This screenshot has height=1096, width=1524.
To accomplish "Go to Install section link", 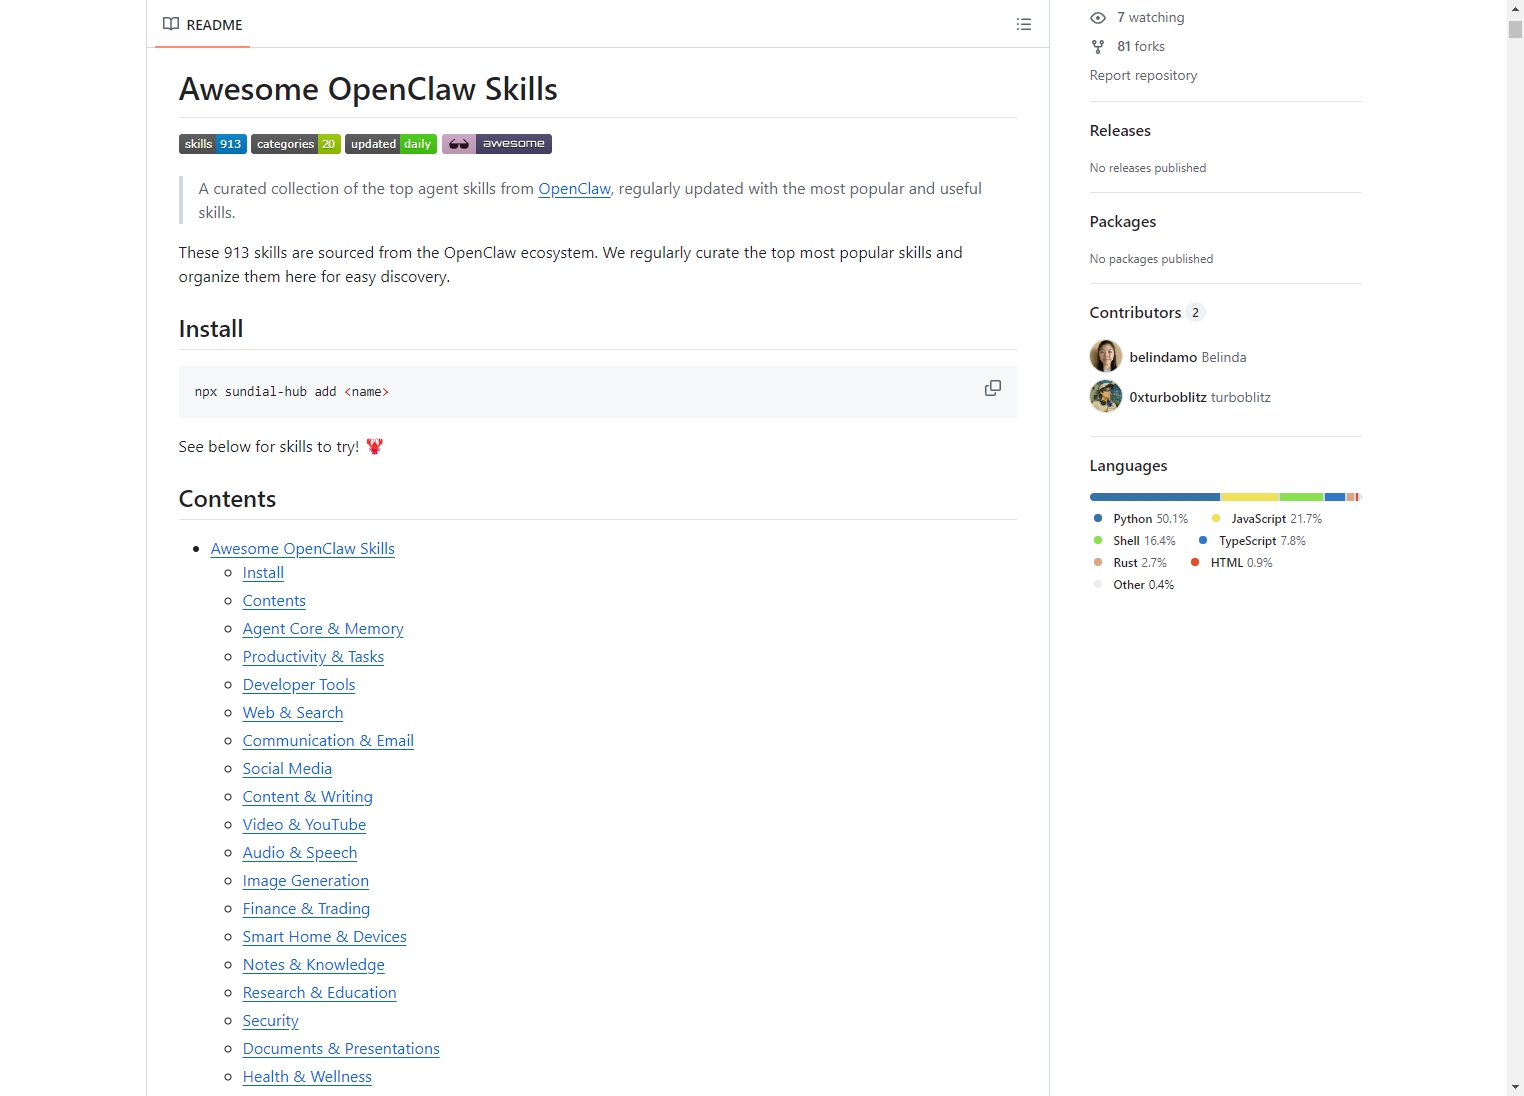I will (263, 573).
